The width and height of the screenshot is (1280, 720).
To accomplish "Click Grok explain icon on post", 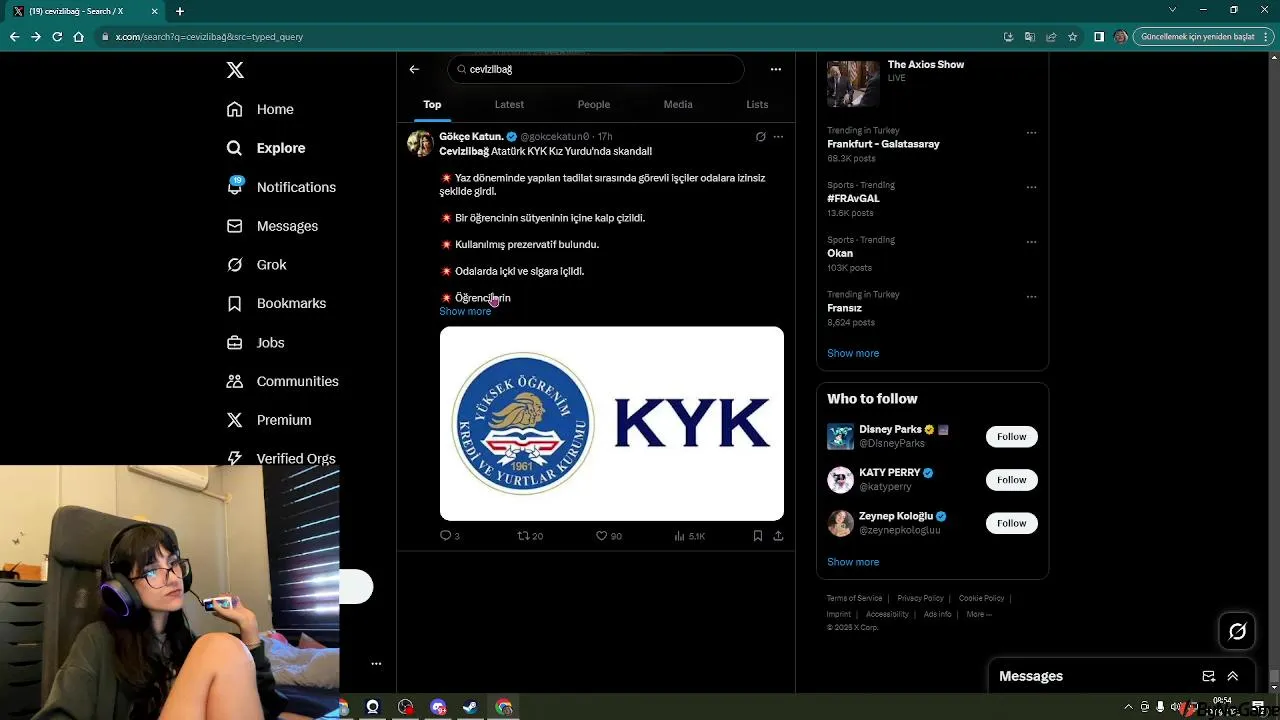I will [x=760, y=137].
